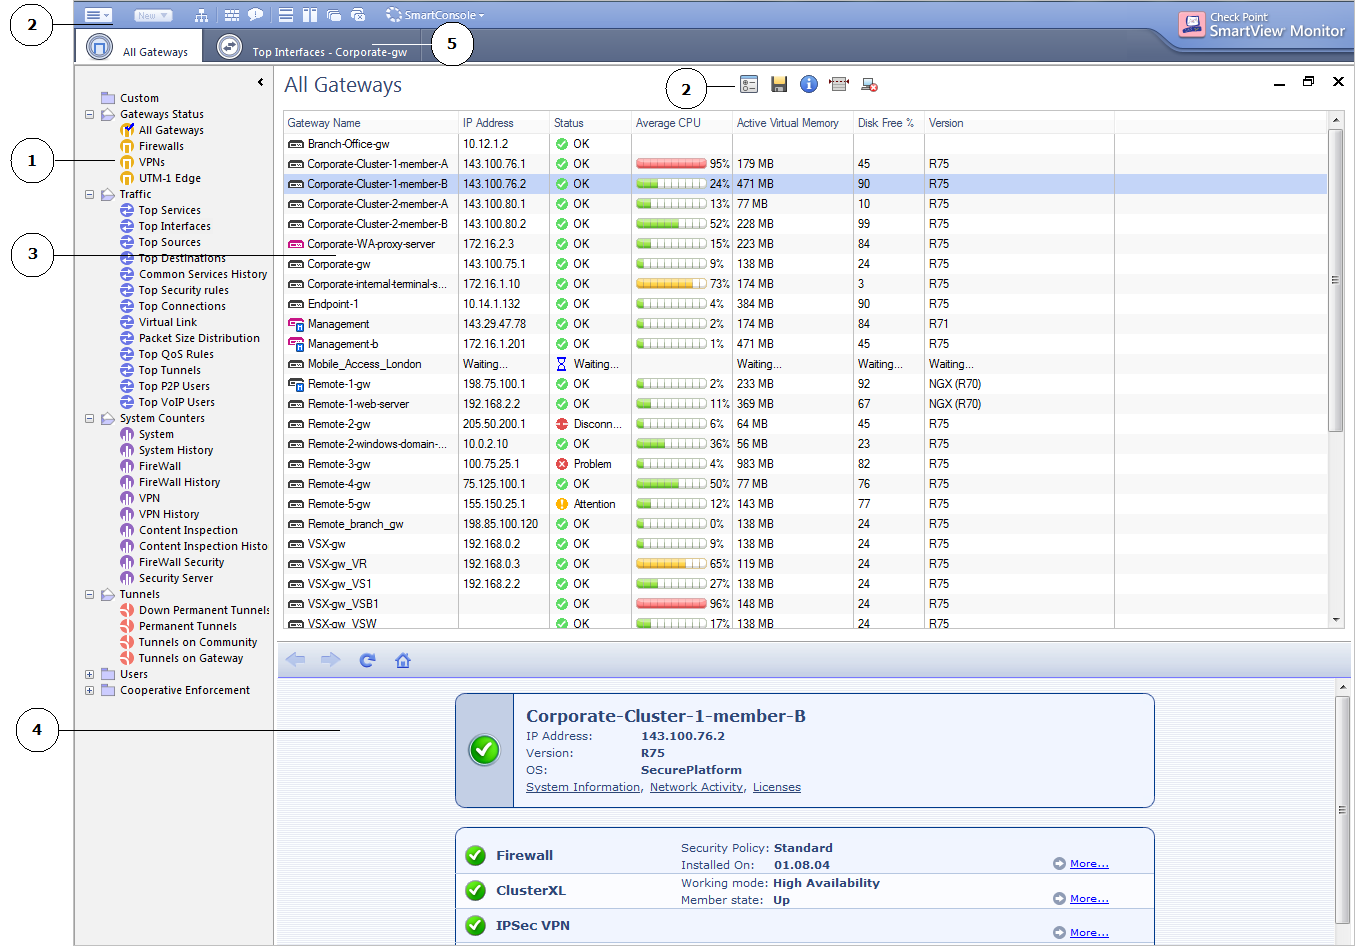The height and width of the screenshot is (946, 1355).
Task: Click More link for ClusterXL blade
Action: (x=1089, y=899)
